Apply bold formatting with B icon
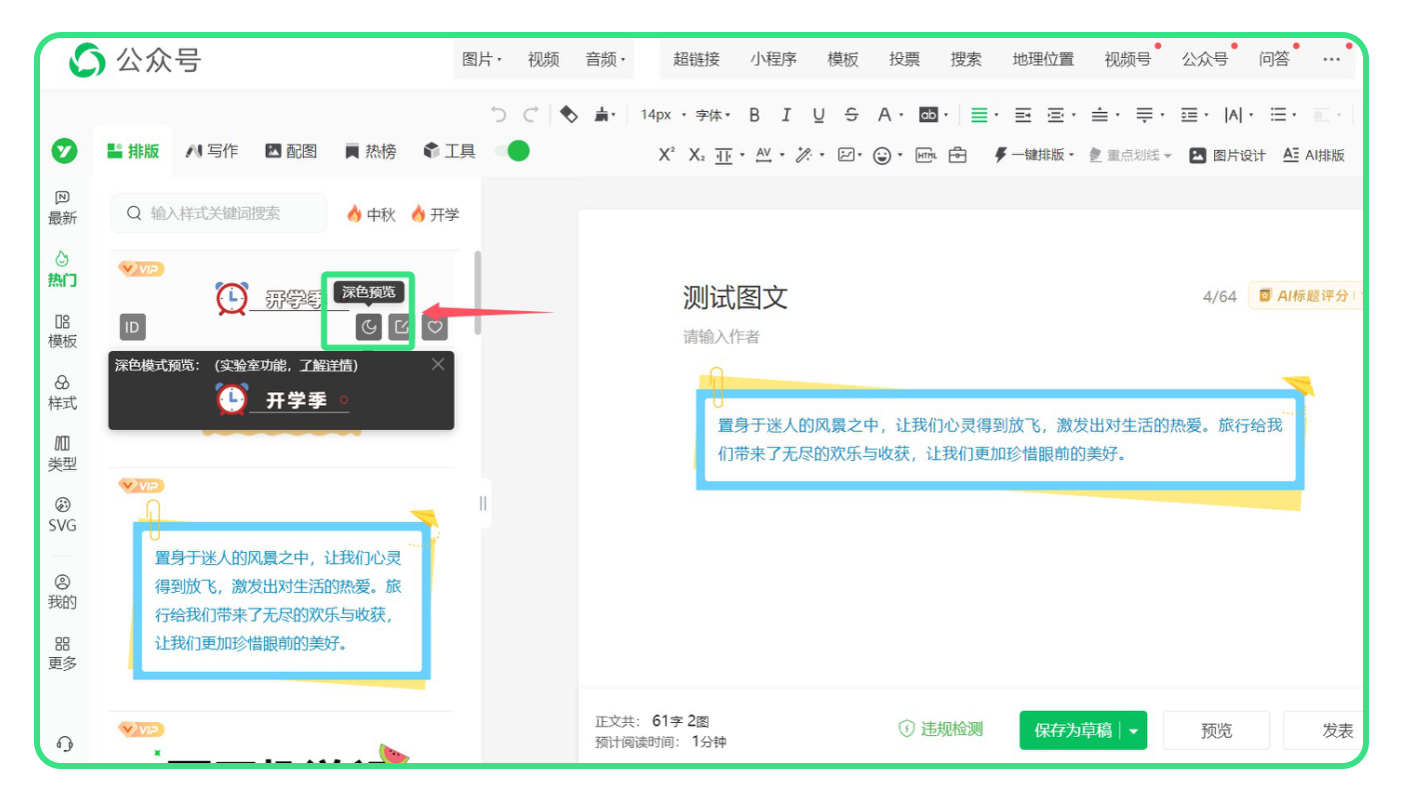The width and height of the screenshot is (1404, 801). (755, 115)
